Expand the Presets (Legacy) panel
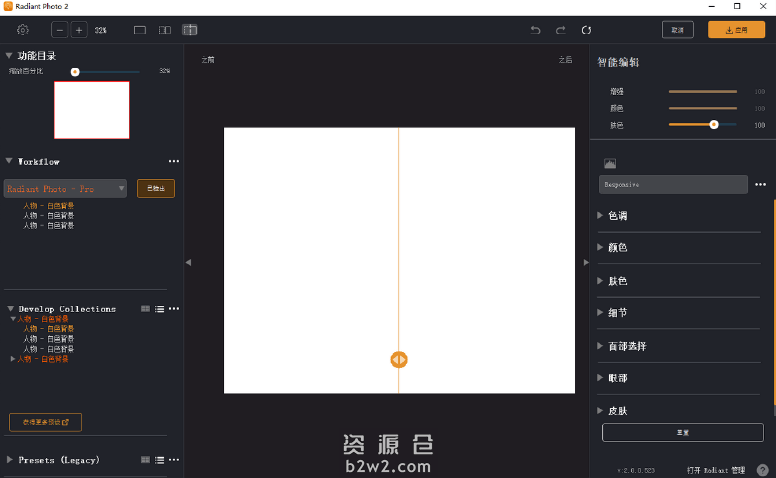 (10, 460)
